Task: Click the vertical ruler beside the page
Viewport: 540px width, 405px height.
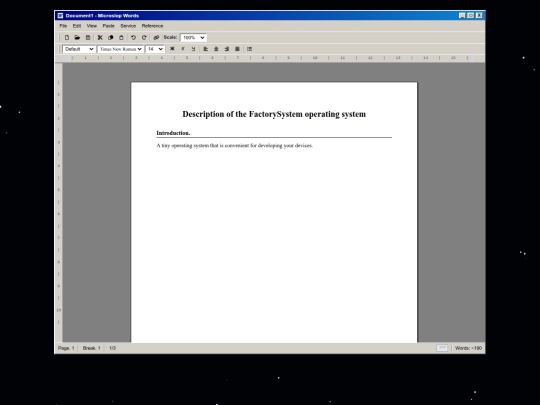Action: 59,202
